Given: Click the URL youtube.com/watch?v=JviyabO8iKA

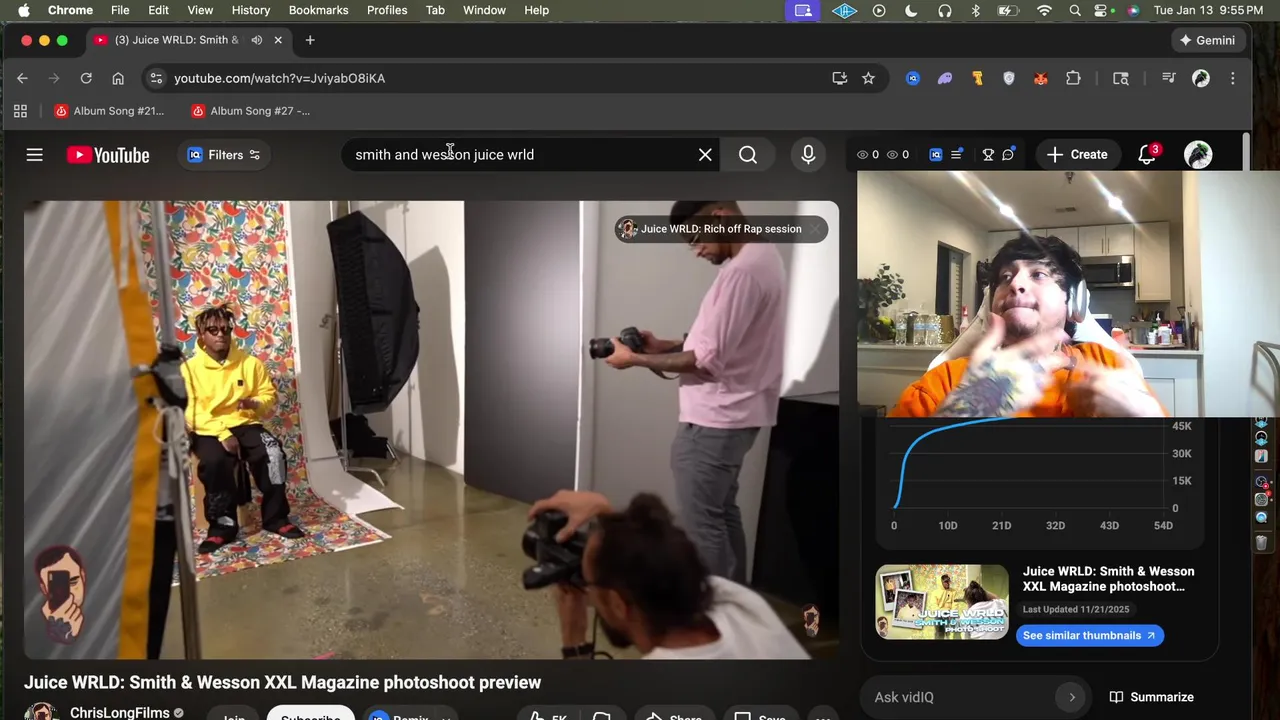Looking at the screenshot, I should [x=279, y=78].
